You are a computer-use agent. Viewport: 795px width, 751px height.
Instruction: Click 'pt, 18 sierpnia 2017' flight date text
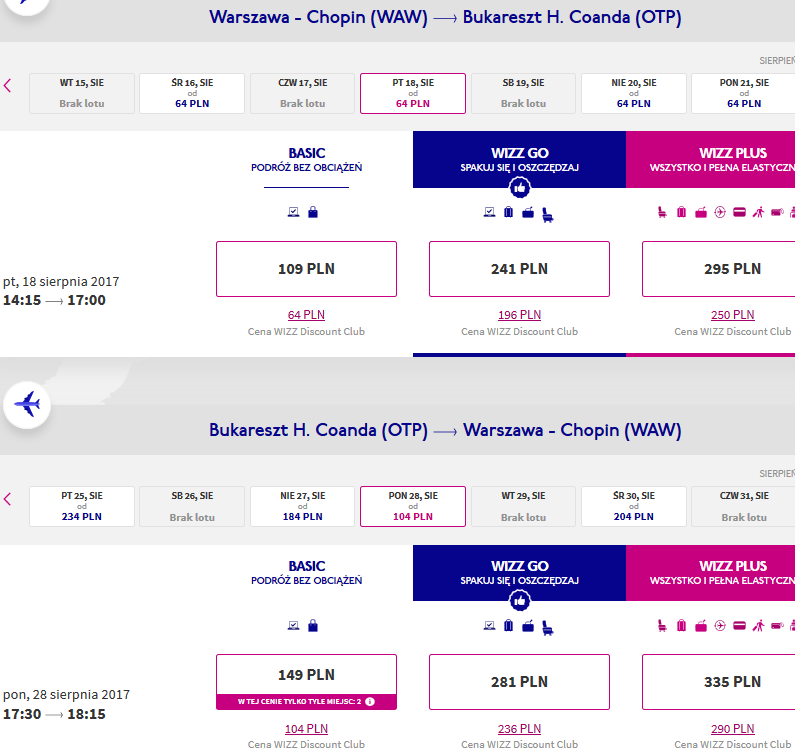tap(61, 281)
